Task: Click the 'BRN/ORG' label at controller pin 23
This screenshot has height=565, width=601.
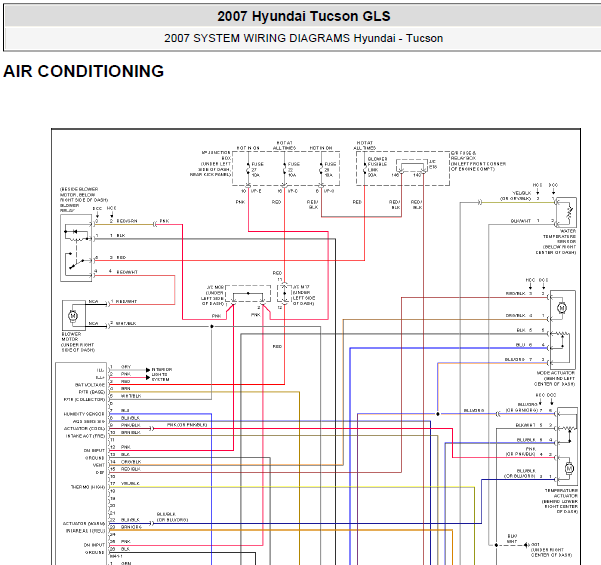Action: 131,527
